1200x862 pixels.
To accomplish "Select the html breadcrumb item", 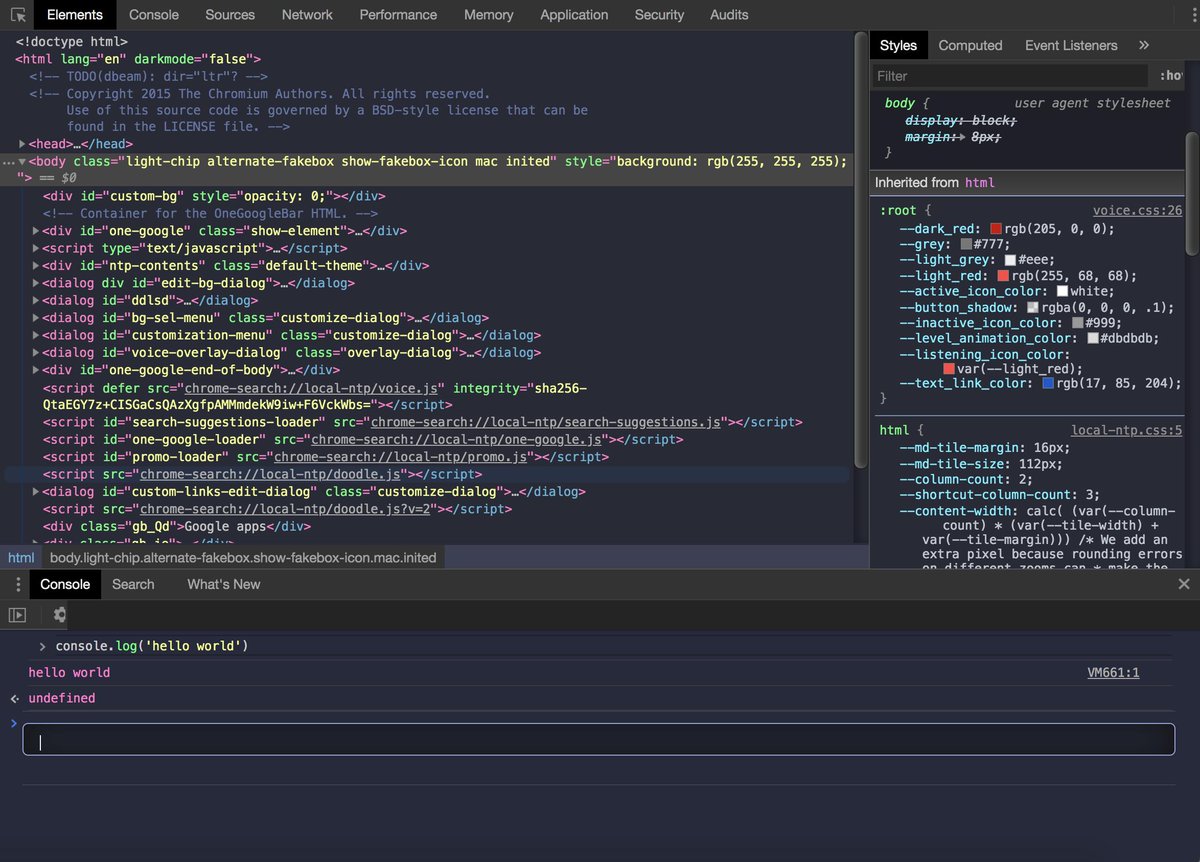I will point(21,558).
